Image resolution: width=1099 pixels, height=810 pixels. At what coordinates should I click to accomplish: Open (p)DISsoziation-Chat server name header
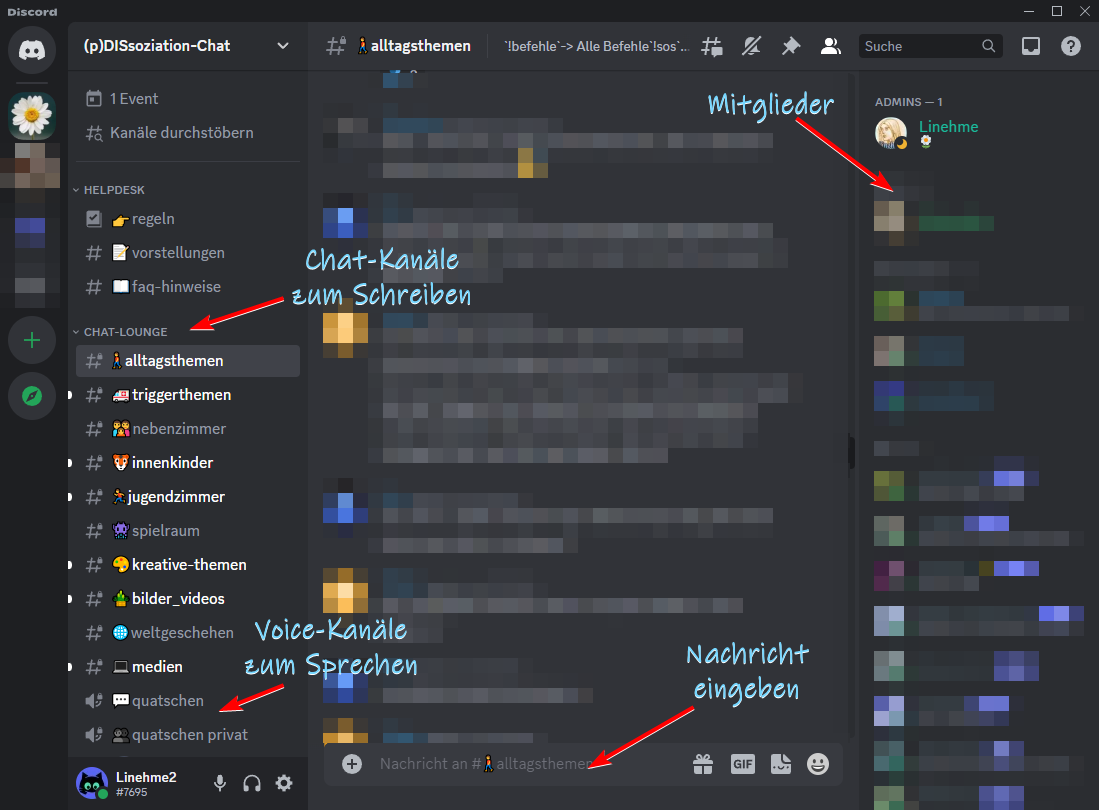pyautogui.click(x=157, y=46)
